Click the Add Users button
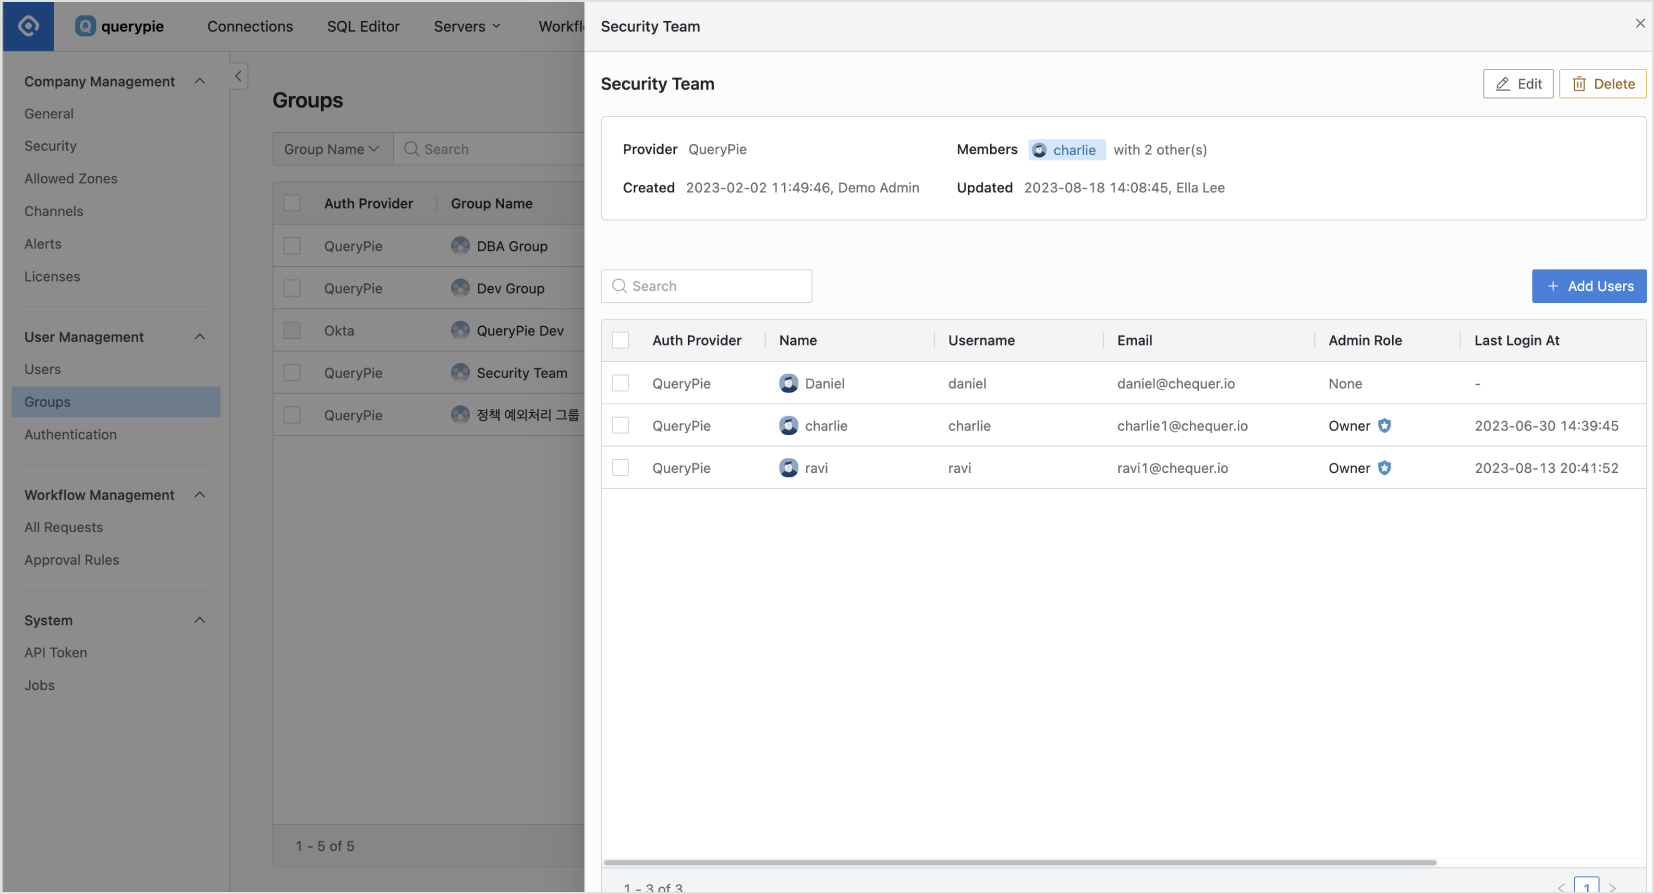The image size is (1654, 894). [x=1589, y=286]
